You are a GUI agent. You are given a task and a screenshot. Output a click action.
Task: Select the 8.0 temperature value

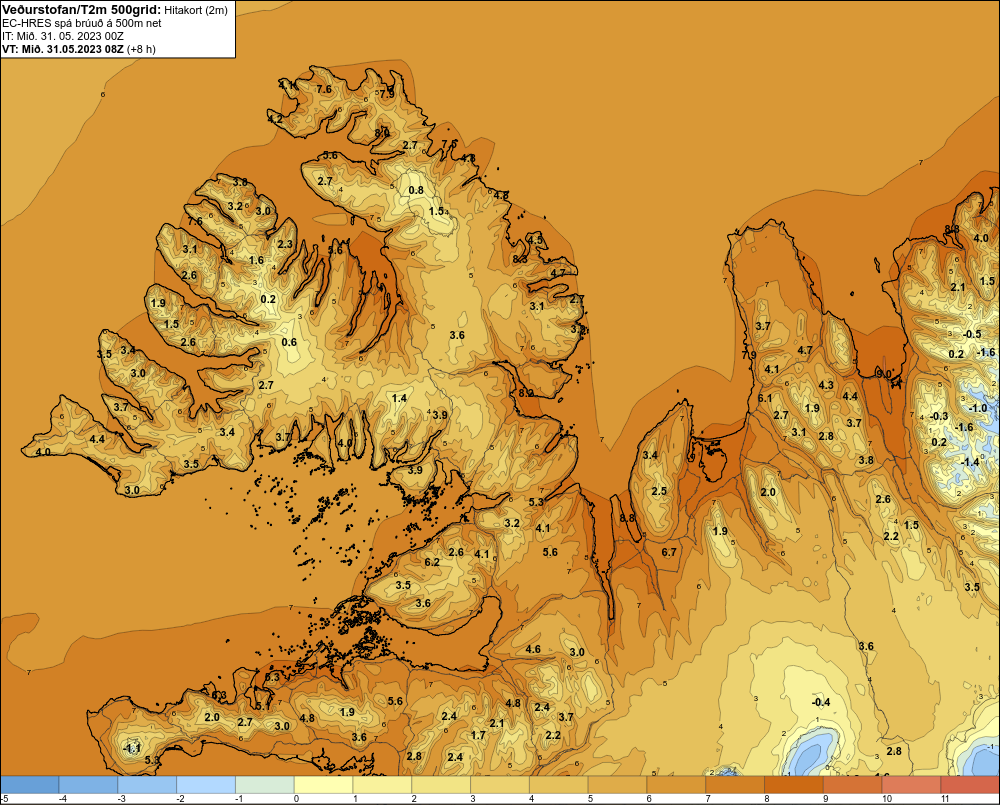[x=382, y=133]
